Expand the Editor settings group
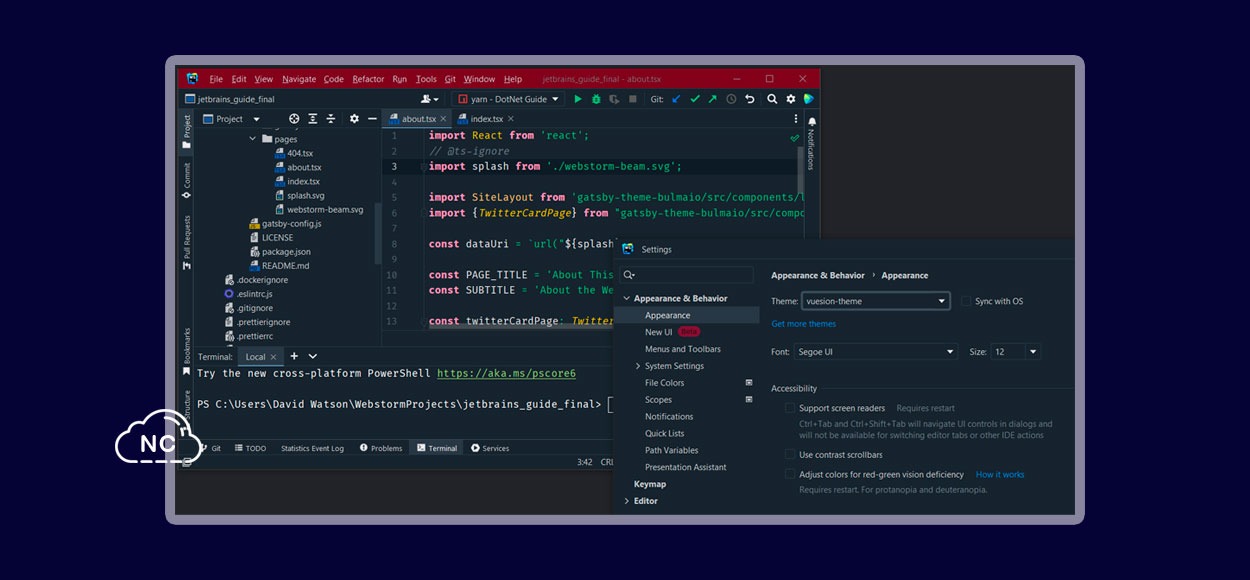 627,501
